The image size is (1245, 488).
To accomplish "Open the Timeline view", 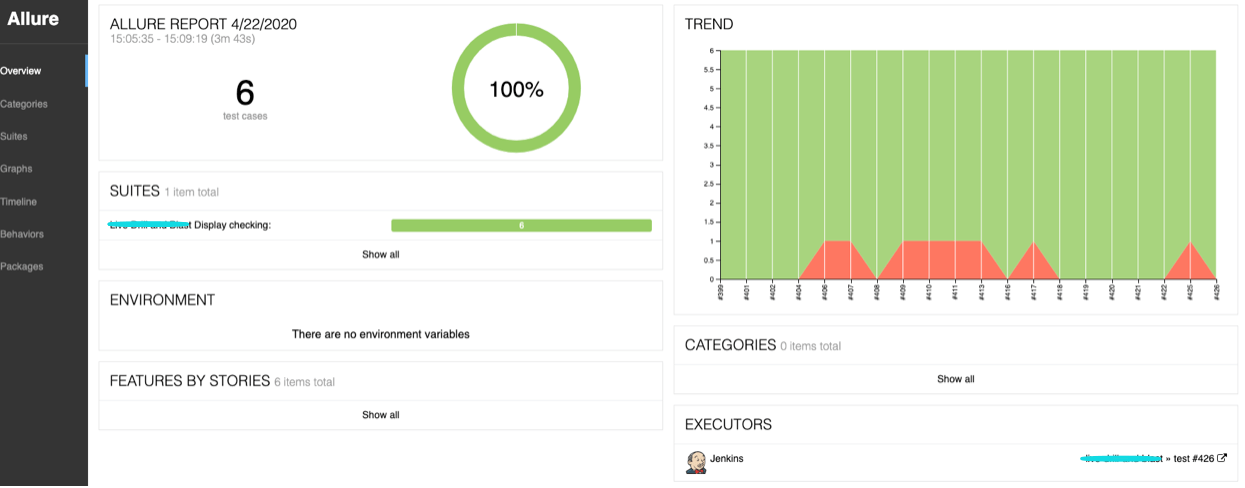I will point(19,201).
